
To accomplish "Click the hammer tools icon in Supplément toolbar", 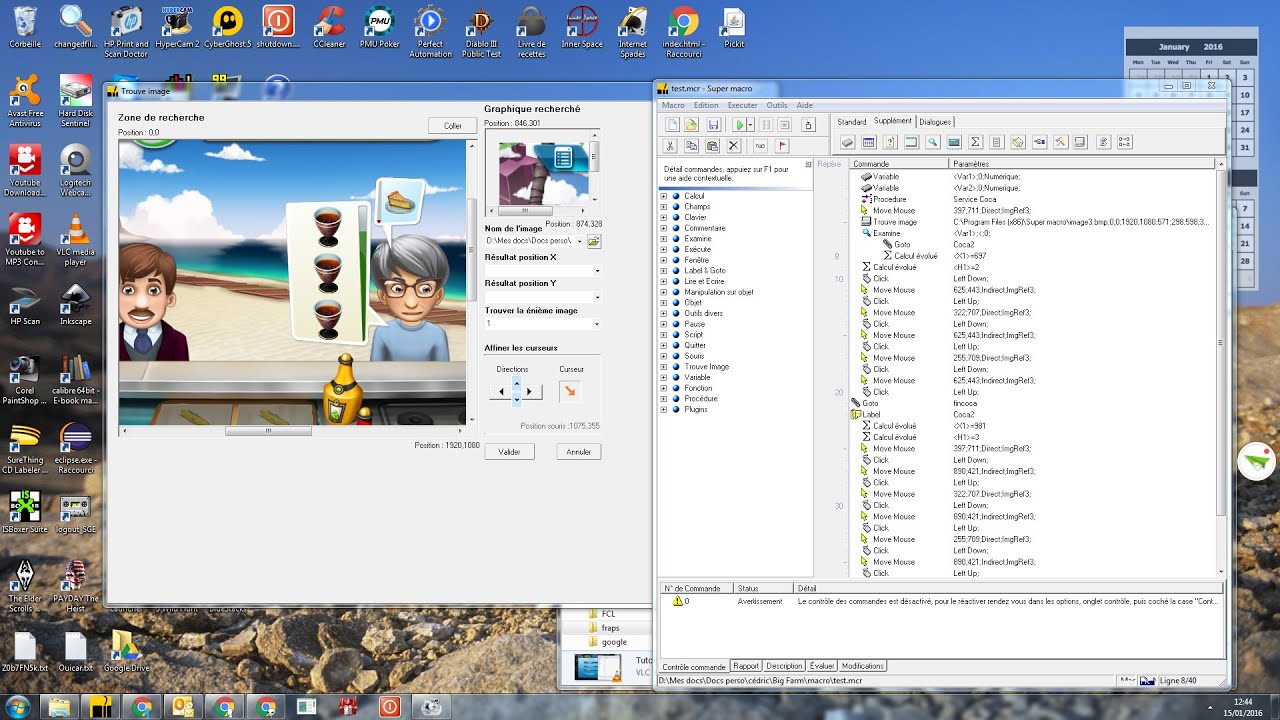I will [x=1061, y=142].
